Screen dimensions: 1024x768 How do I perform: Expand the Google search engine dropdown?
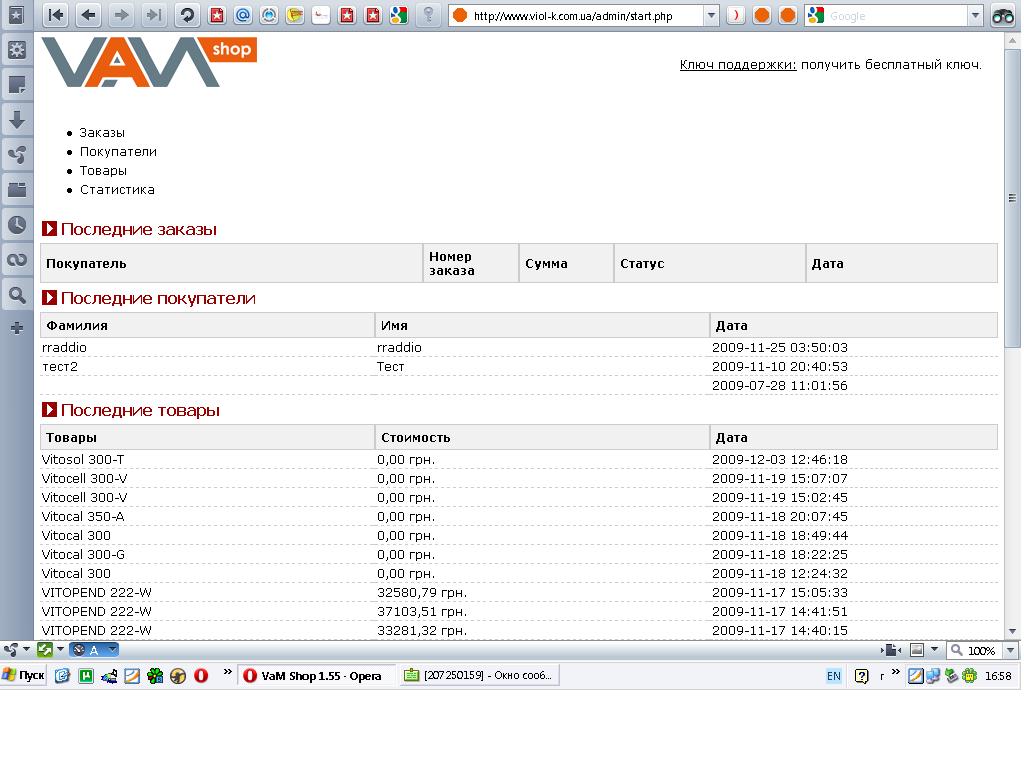click(x=975, y=16)
